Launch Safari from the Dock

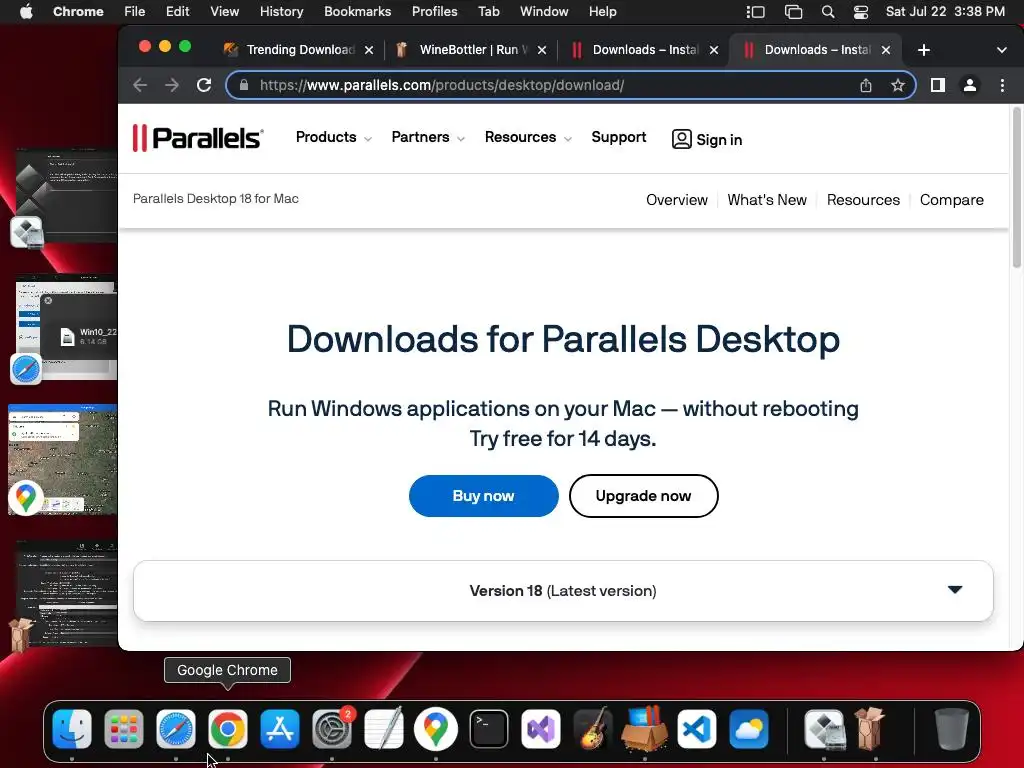176,728
